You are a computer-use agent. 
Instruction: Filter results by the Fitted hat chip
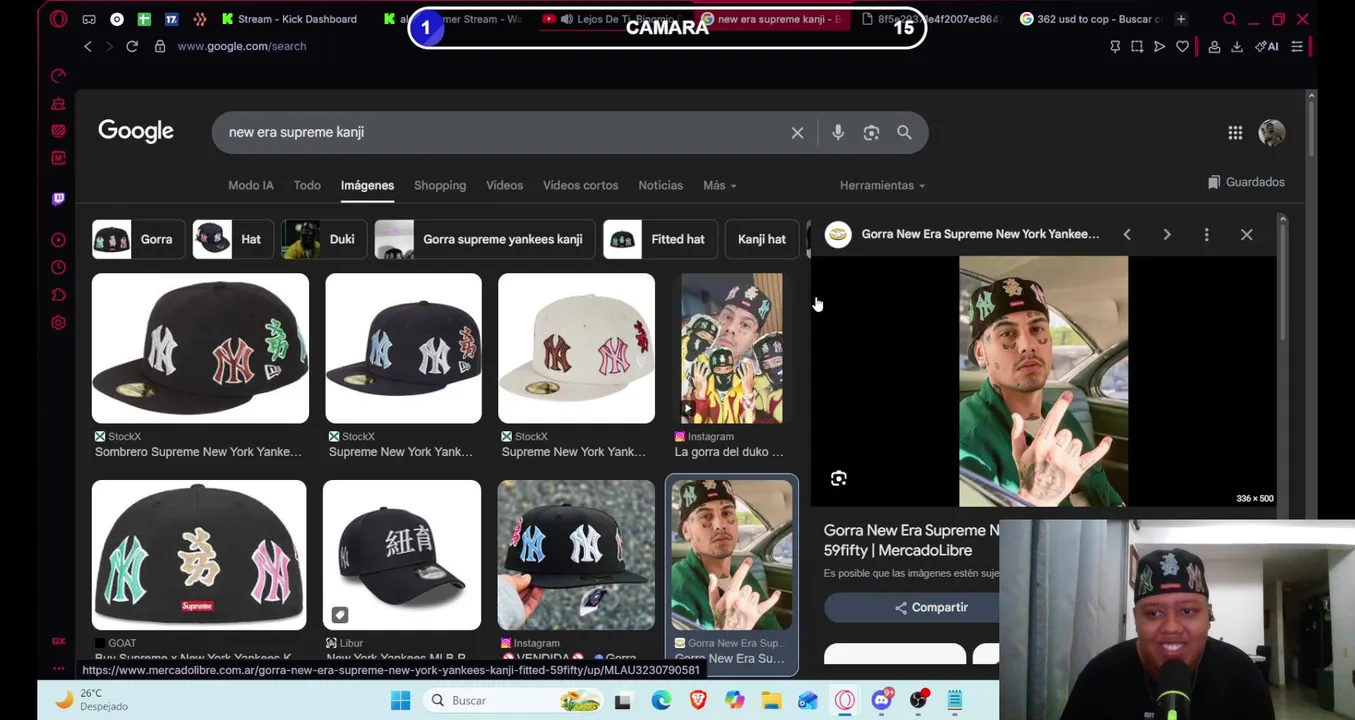pos(660,239)
